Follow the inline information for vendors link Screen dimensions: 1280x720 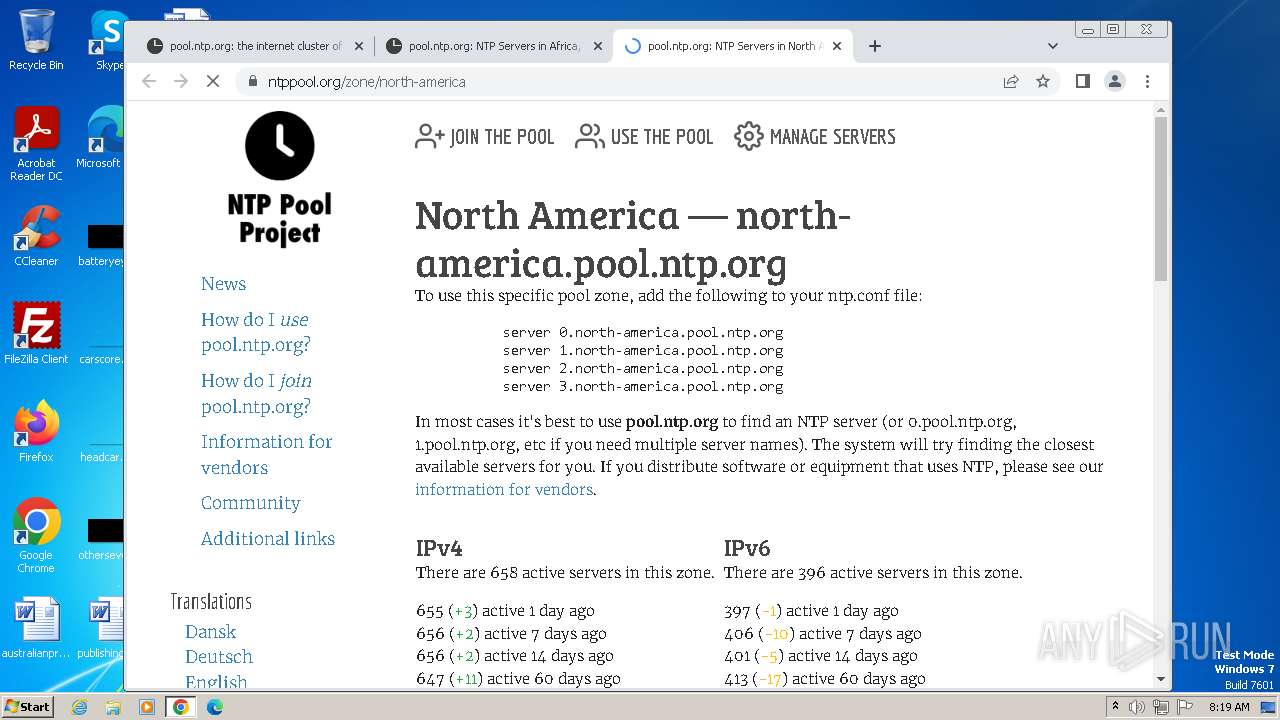(x=504, y=489)
